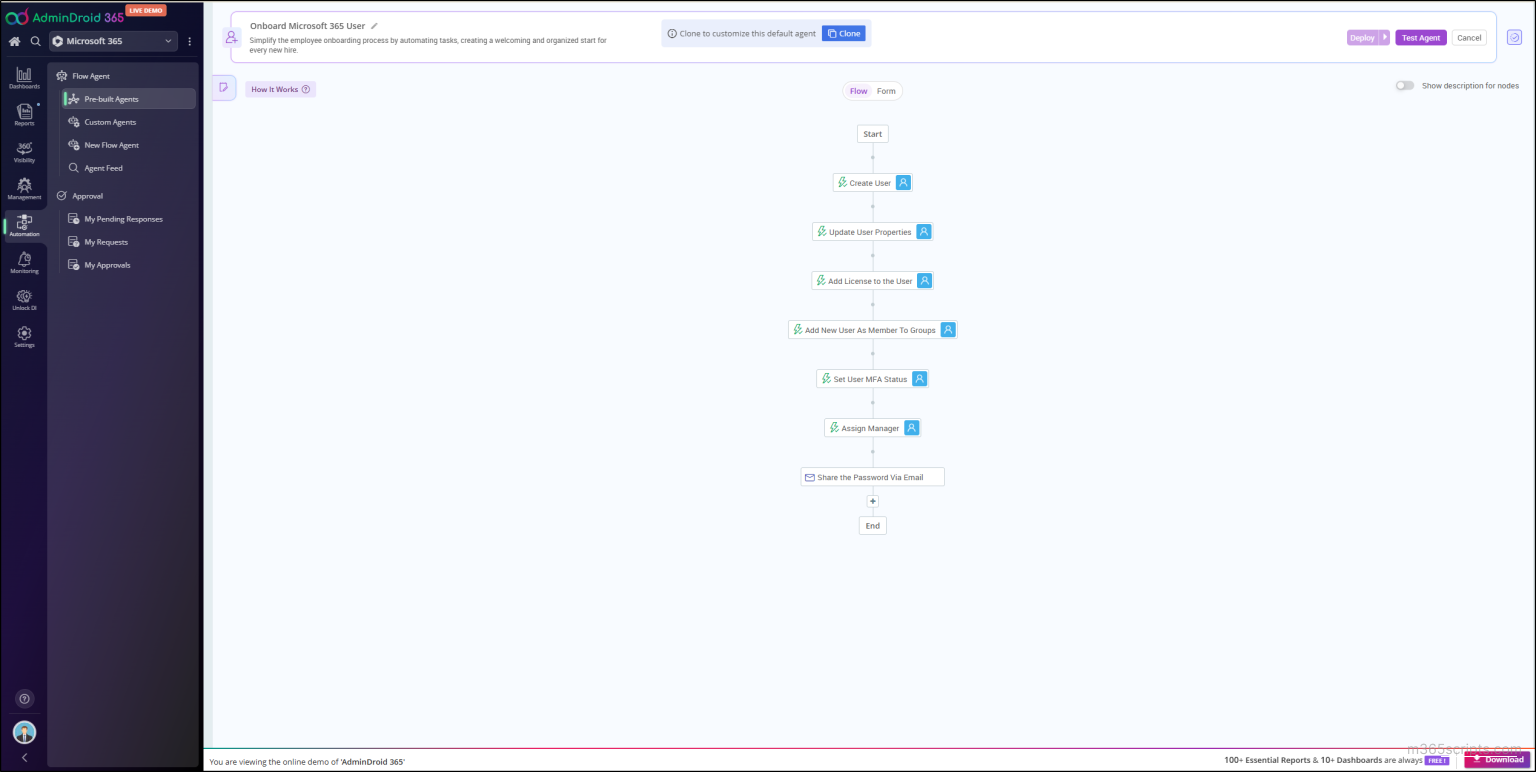Screen dimensions: 1536x772
Task: Open the Monitoring sidebar icon
Action: point(24,262)
